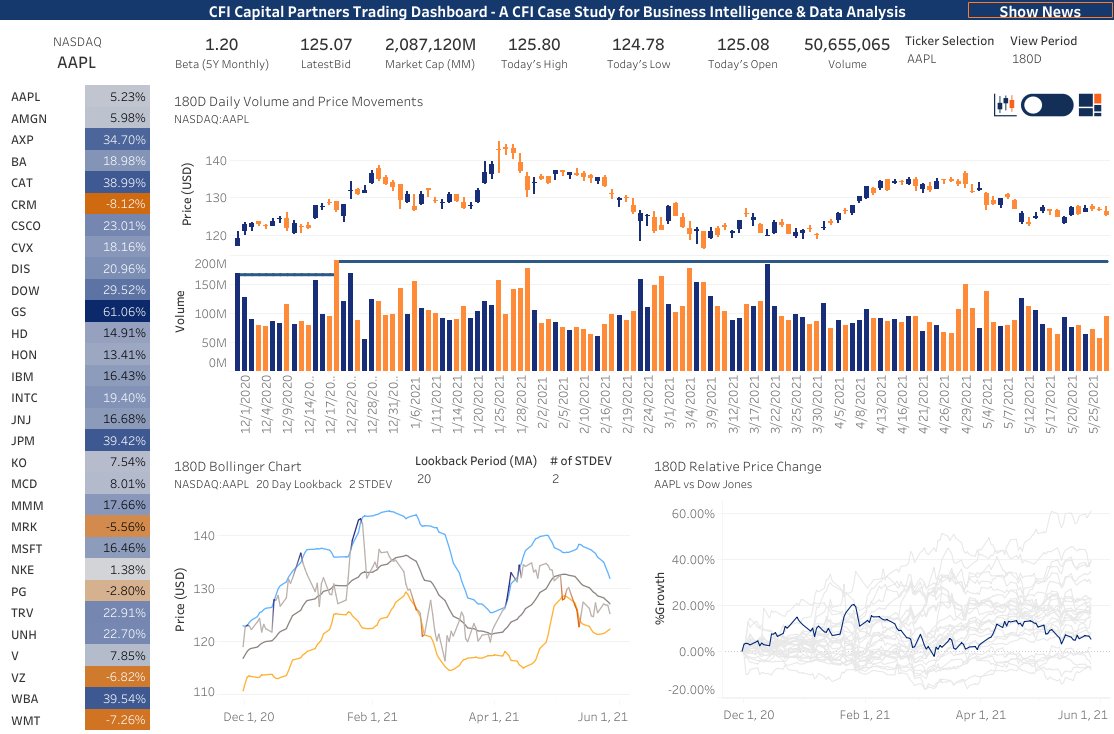Select VZ in the ticker list
The width and height of the screenshot is (1114, 734).
18,677
